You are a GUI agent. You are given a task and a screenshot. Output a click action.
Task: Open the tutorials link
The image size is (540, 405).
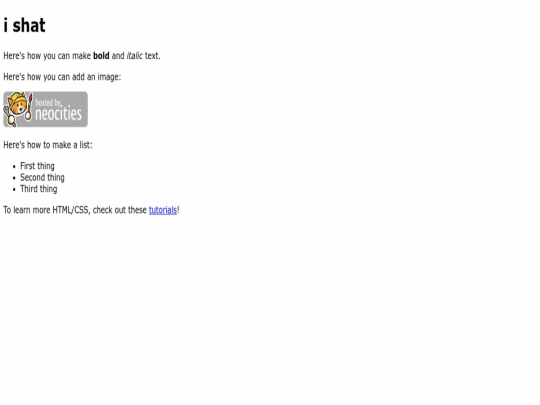coord(163,210)
